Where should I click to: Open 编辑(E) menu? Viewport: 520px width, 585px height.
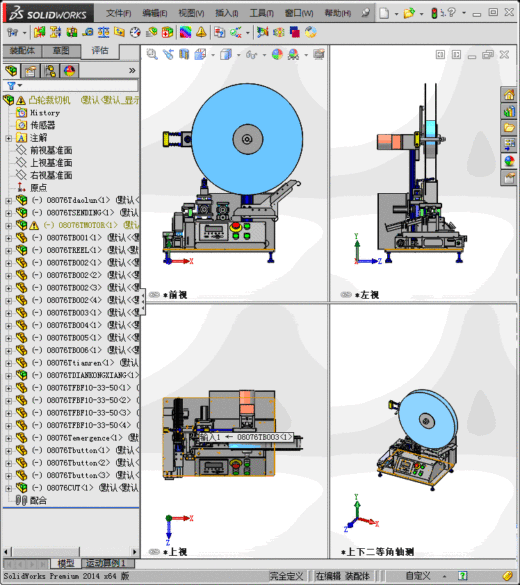(154, 13)
